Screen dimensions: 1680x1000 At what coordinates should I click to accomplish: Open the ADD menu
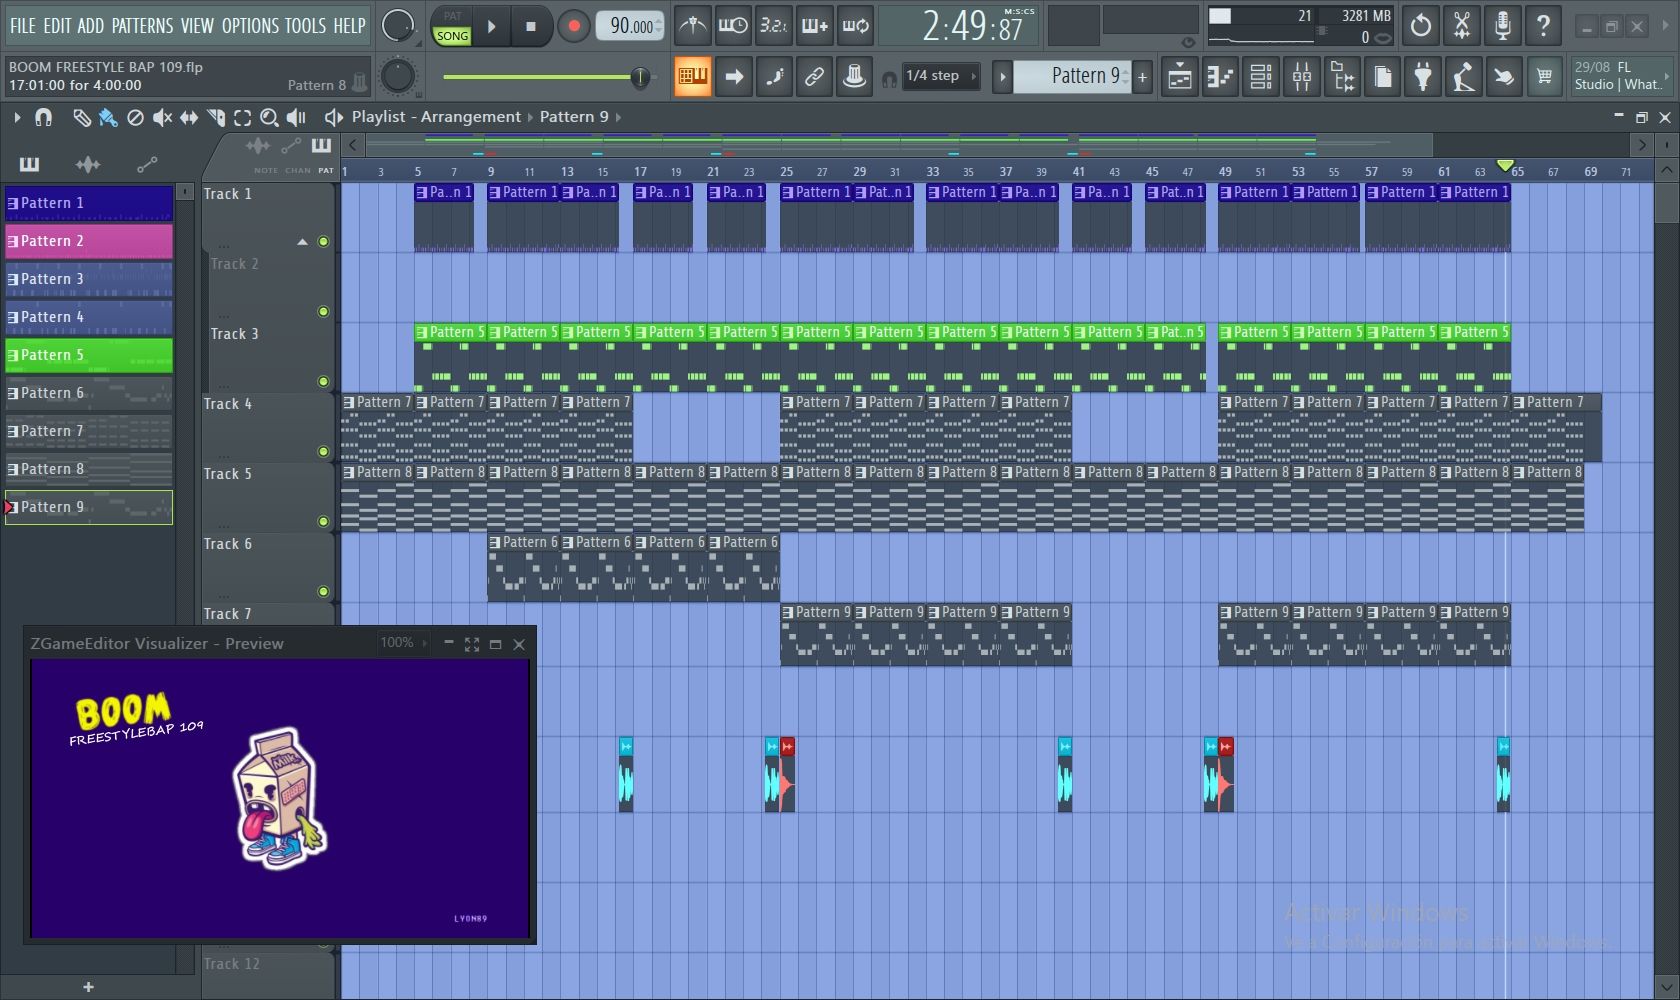[x=90, y=26]
